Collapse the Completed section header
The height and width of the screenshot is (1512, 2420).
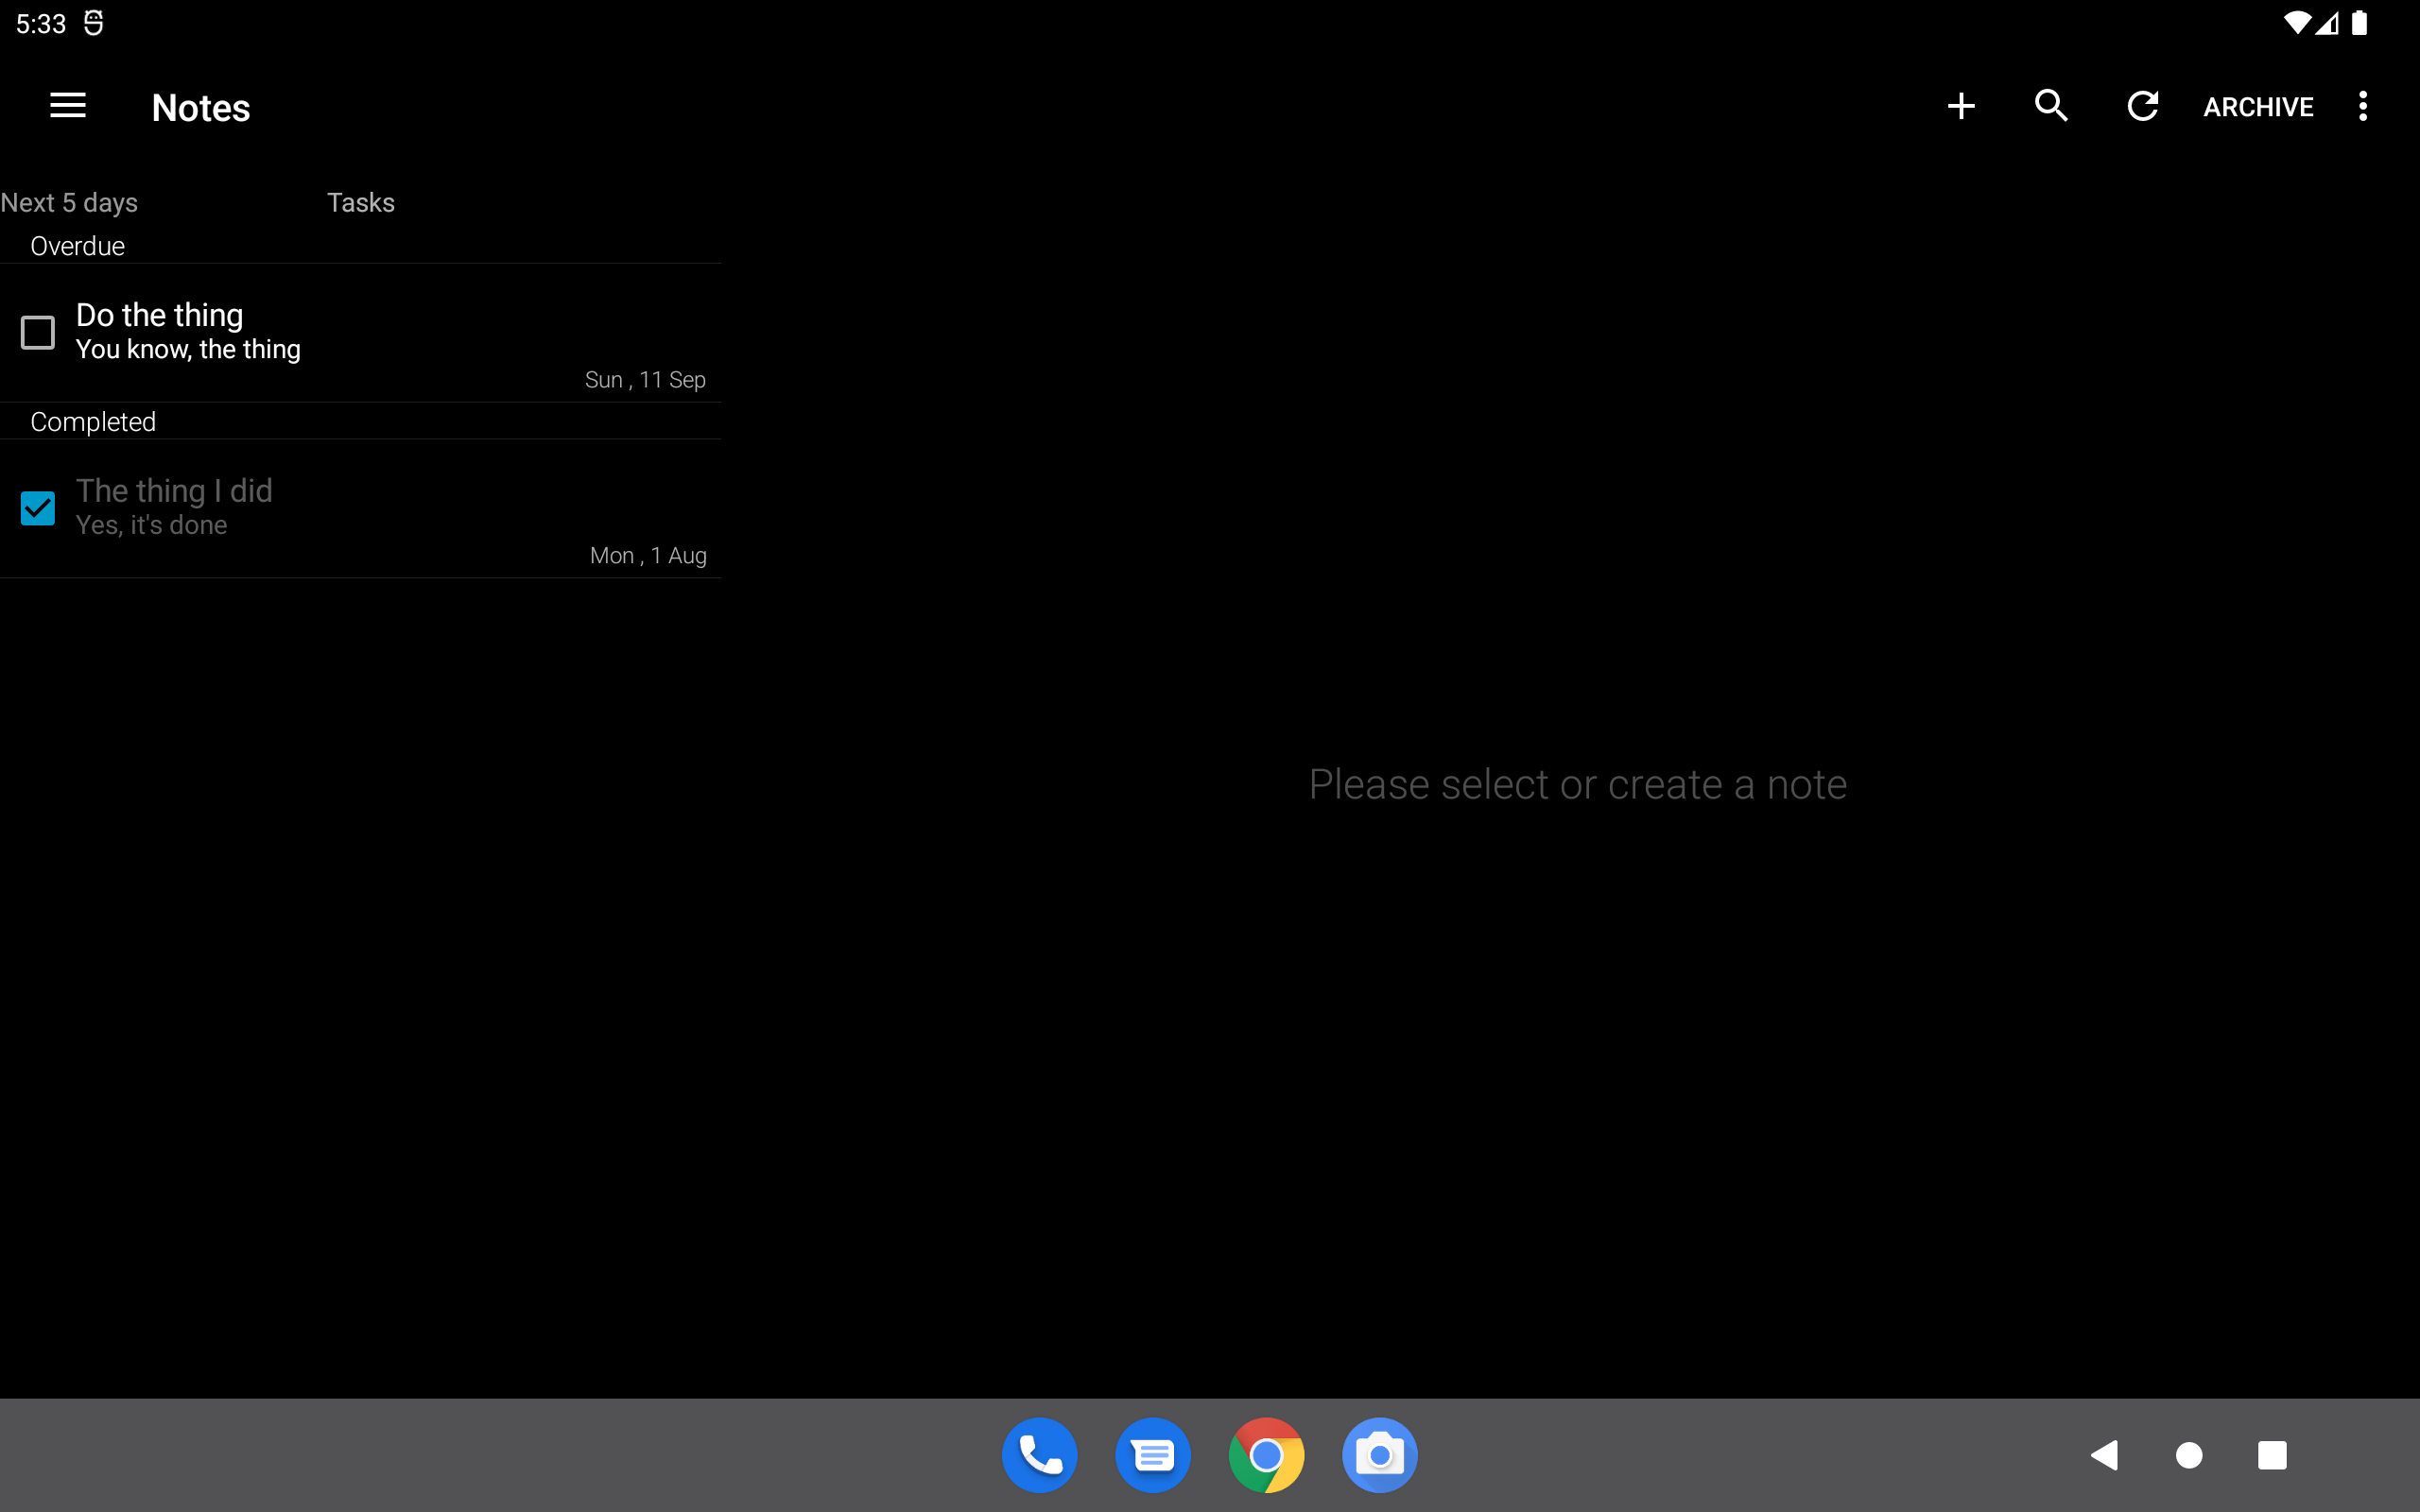click(93, 422)
